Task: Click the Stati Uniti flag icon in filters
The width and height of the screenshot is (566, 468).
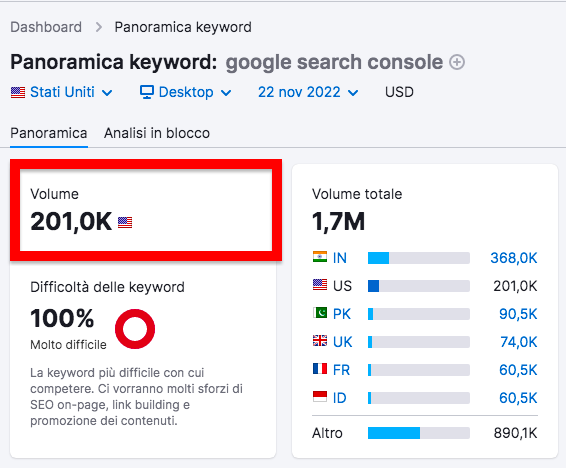Action: point(18,93)
